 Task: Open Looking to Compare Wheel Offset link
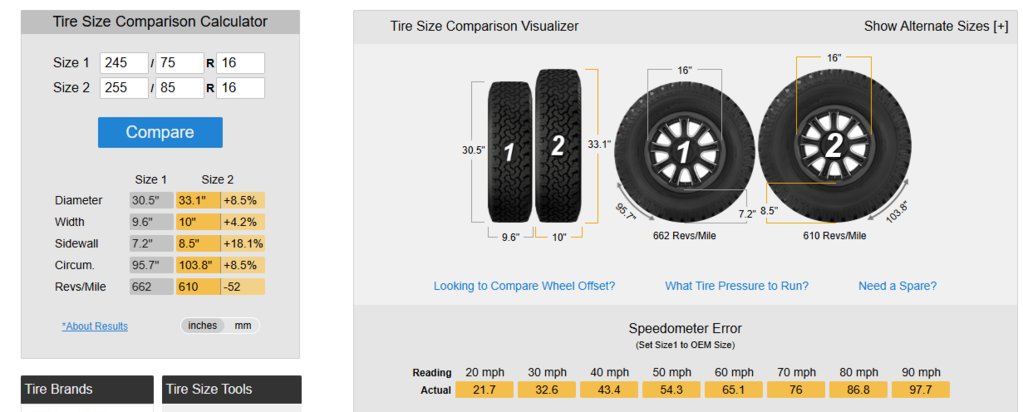point(525,286)
